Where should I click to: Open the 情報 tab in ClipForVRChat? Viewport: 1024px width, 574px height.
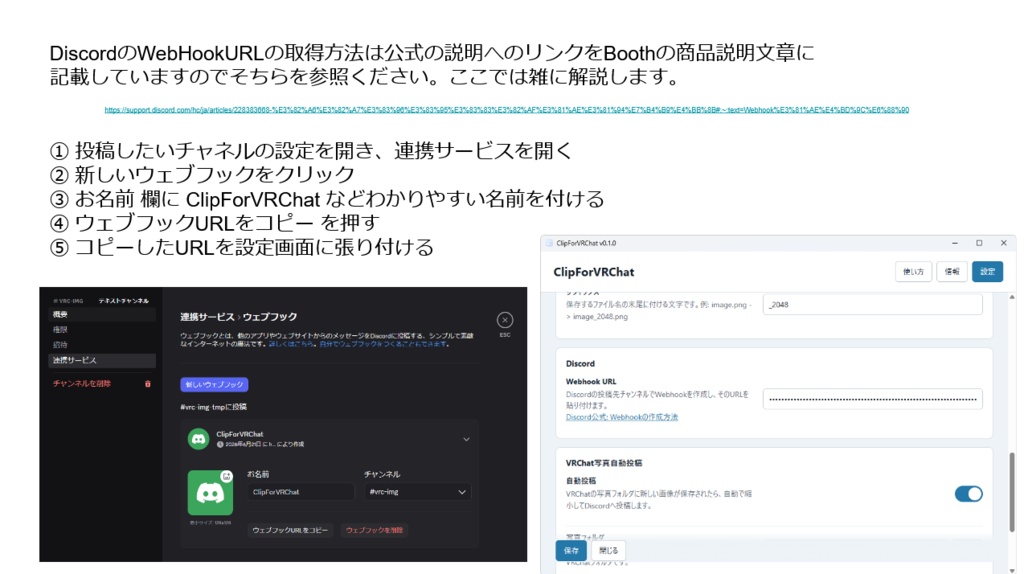[952, 272]
